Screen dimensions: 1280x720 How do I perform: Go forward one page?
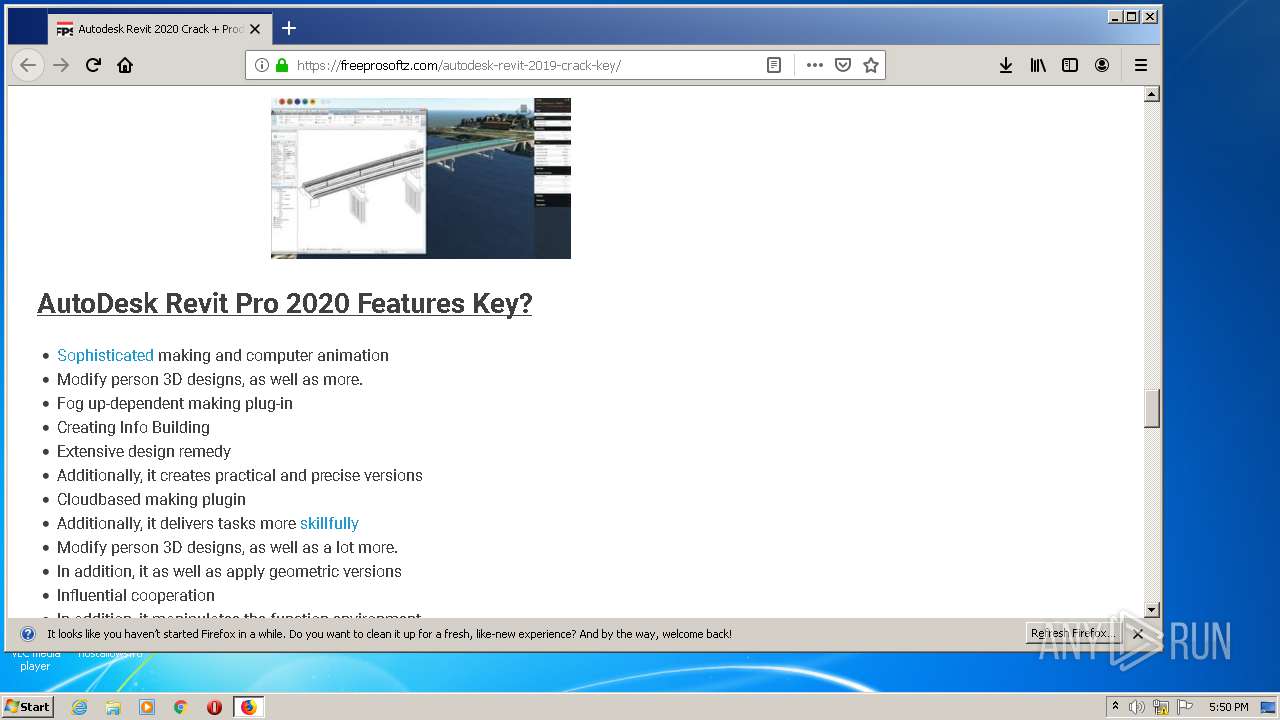tap(61, 65)
